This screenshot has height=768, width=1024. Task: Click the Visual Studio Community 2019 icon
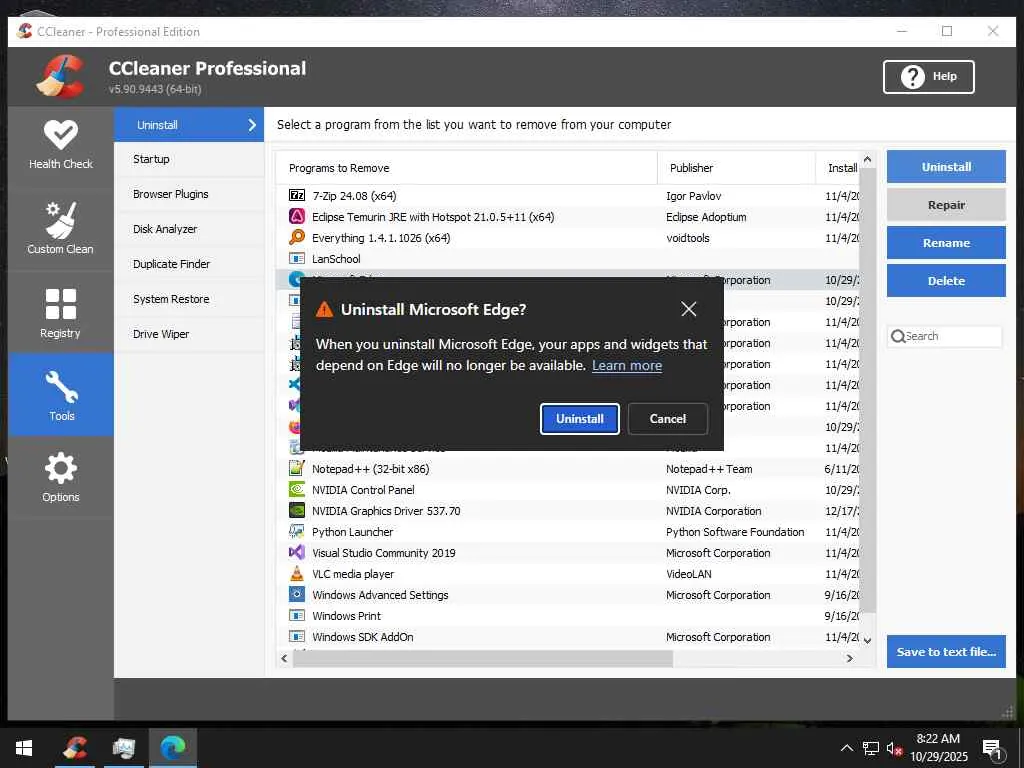coord(296,552)
